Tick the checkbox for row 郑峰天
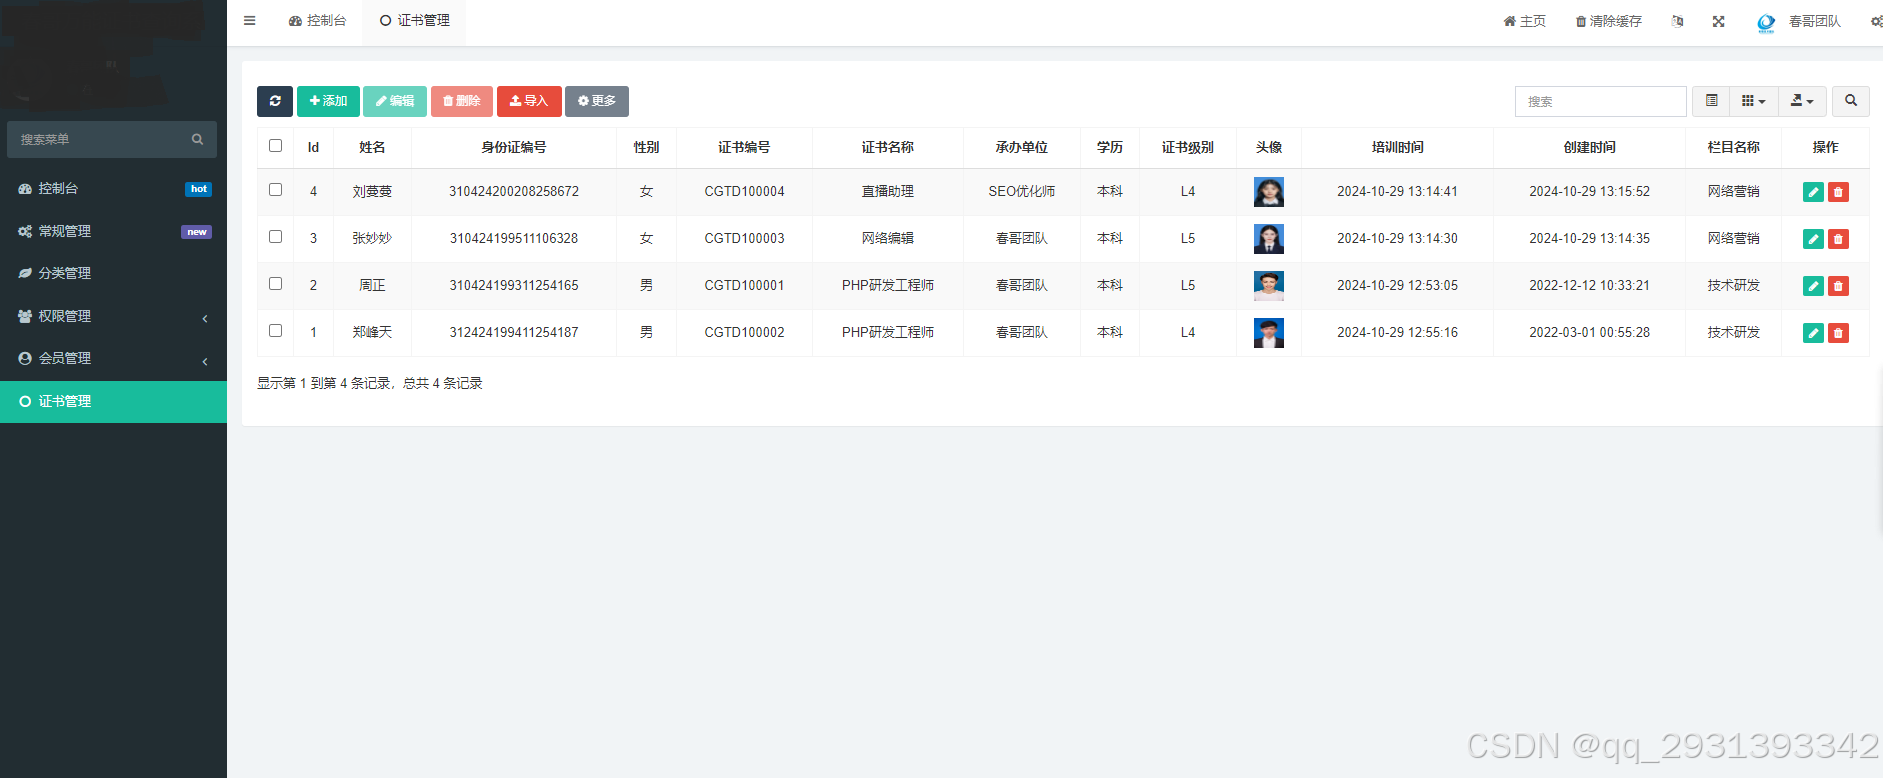 (x=276, y=331)
